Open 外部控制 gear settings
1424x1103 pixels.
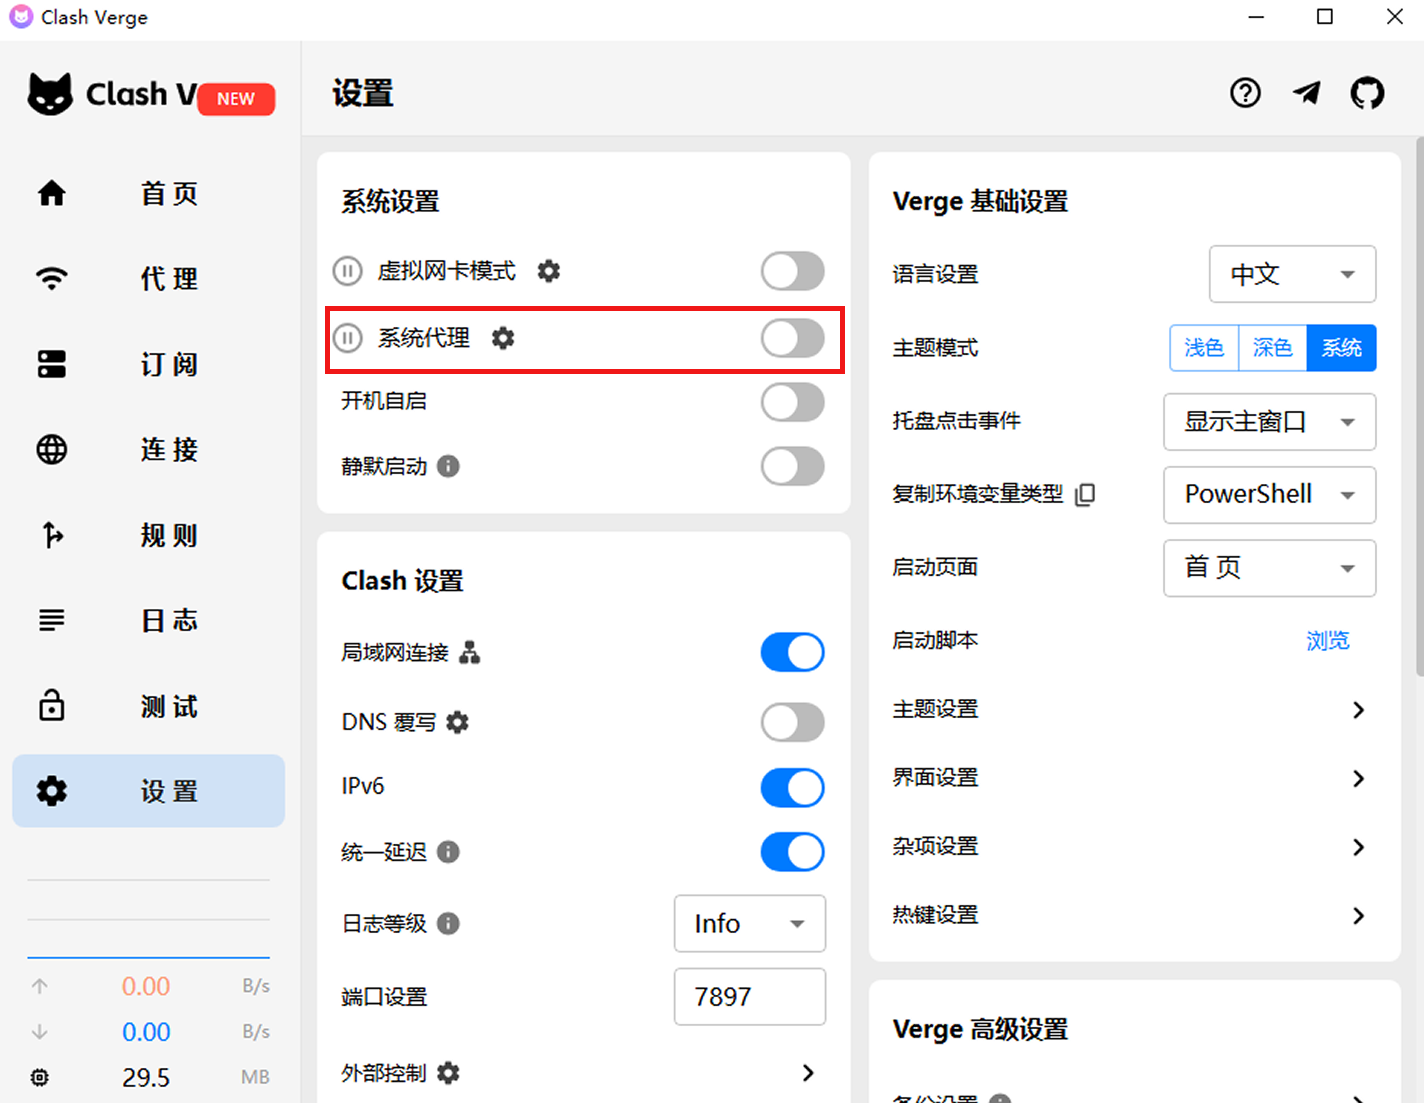449,1073
